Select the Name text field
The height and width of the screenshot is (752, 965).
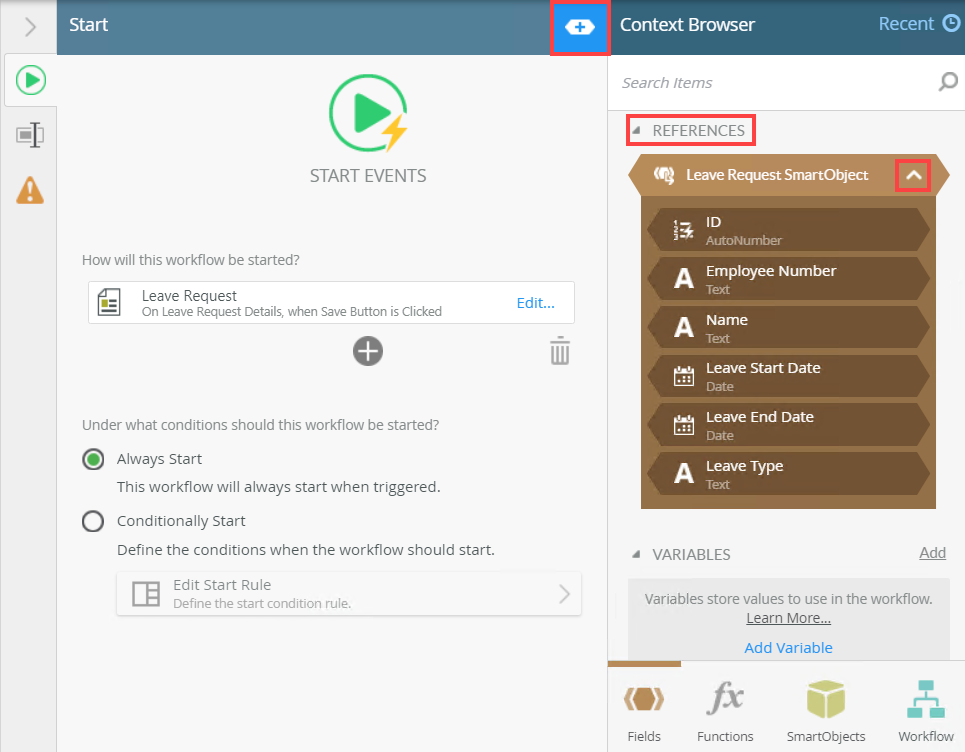pos(788,327)
